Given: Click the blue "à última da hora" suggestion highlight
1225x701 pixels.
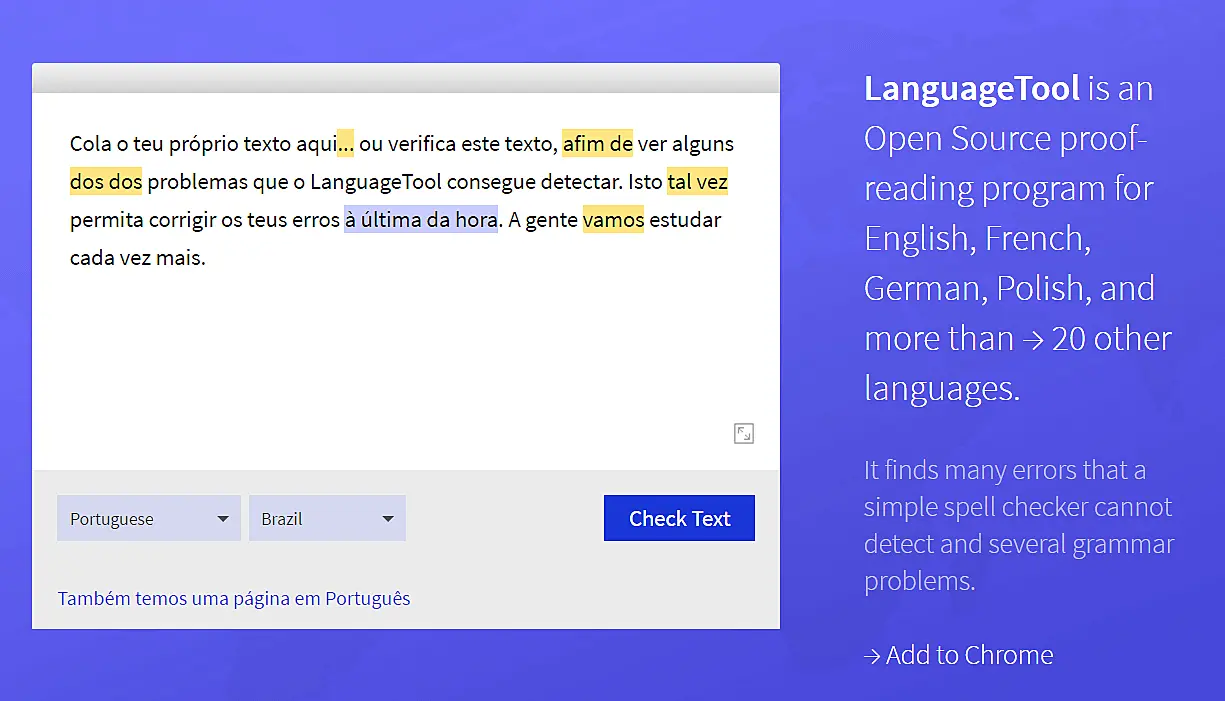Looking at the screenshot, I should pos(421,219).
